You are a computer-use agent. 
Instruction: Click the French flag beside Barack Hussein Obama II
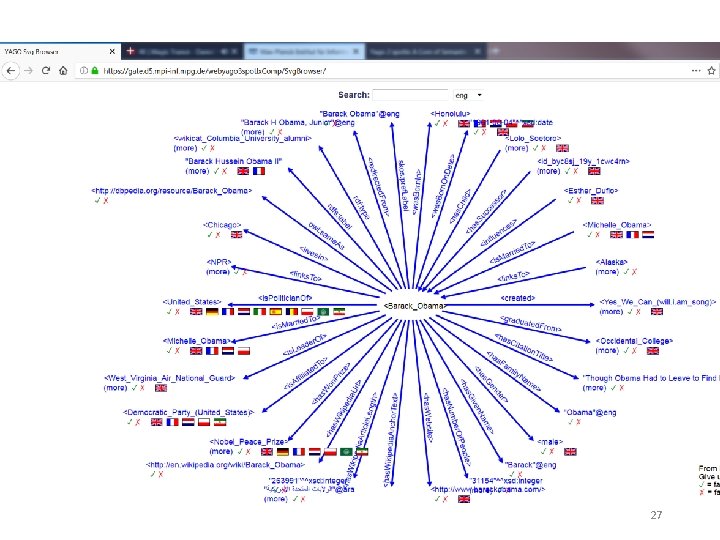click(x=259, y=171)
